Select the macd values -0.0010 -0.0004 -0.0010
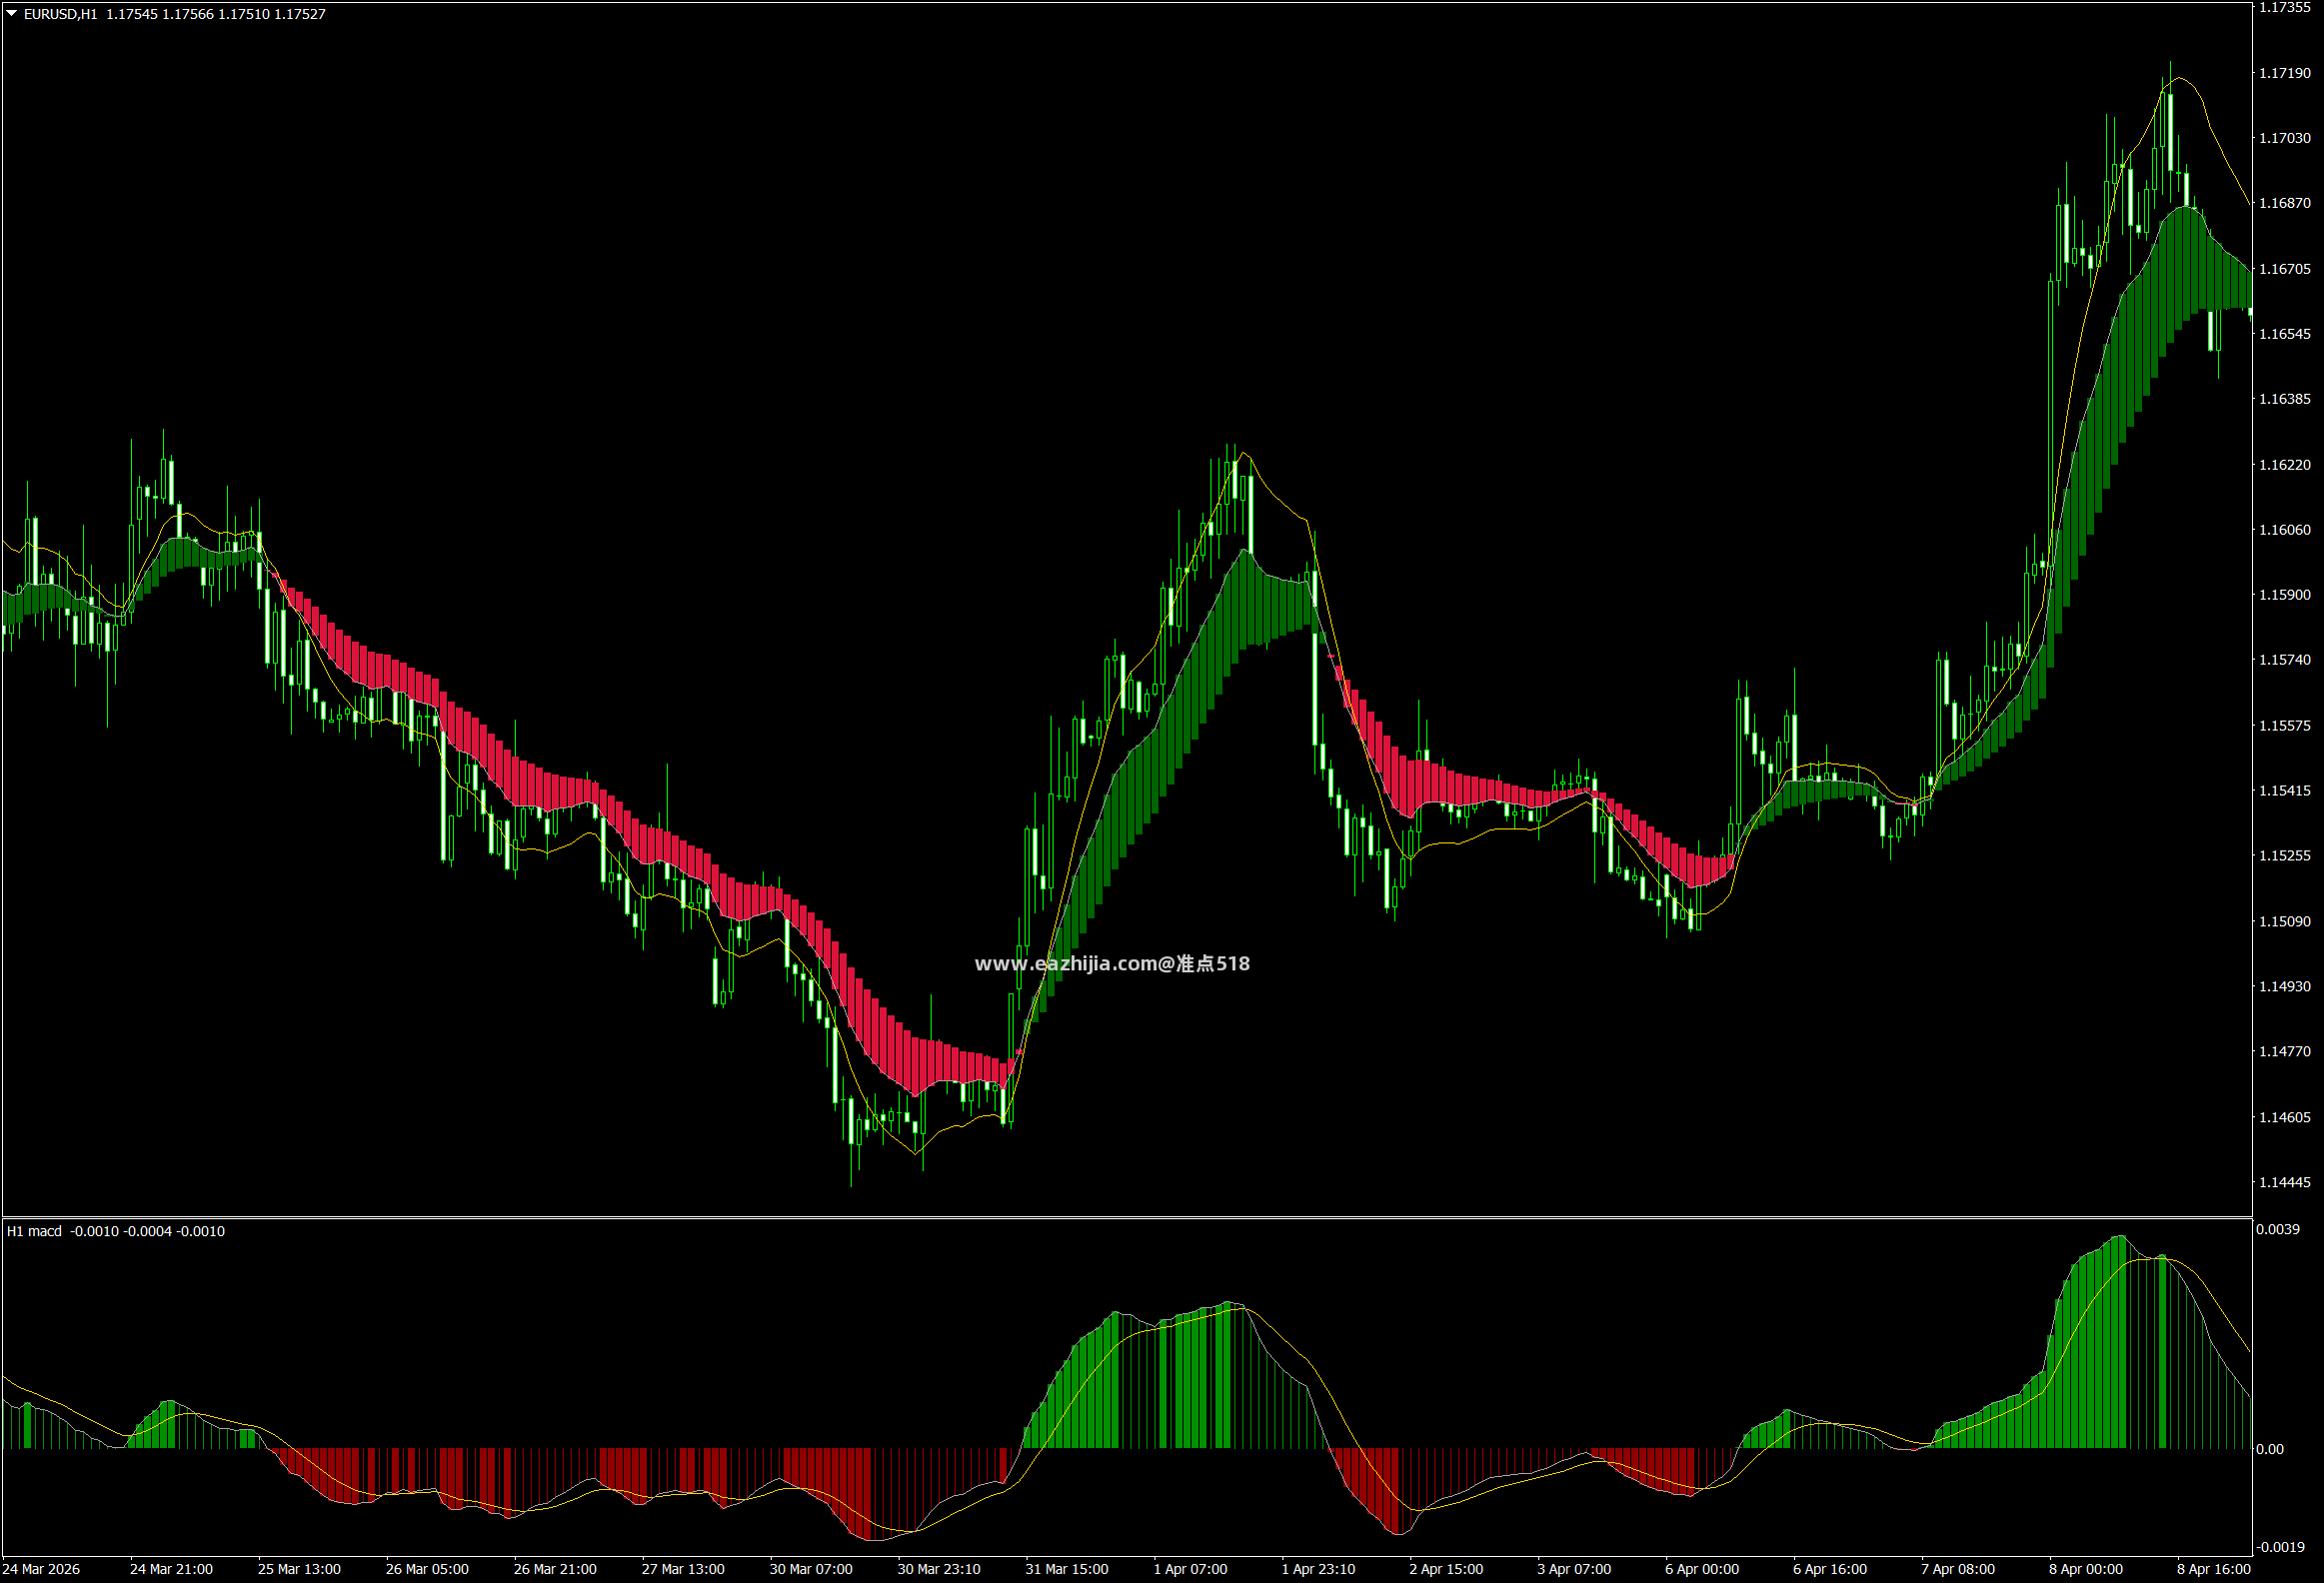The image size is (2324, 1583). (148, 1231)
